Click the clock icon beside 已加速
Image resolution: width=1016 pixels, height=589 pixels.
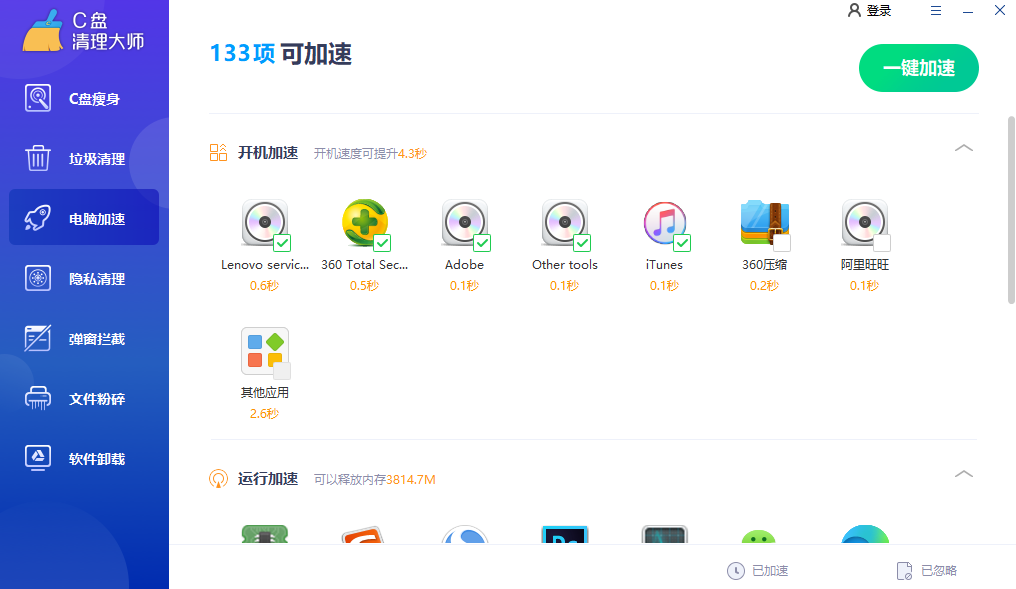click(x=735, y=571)
